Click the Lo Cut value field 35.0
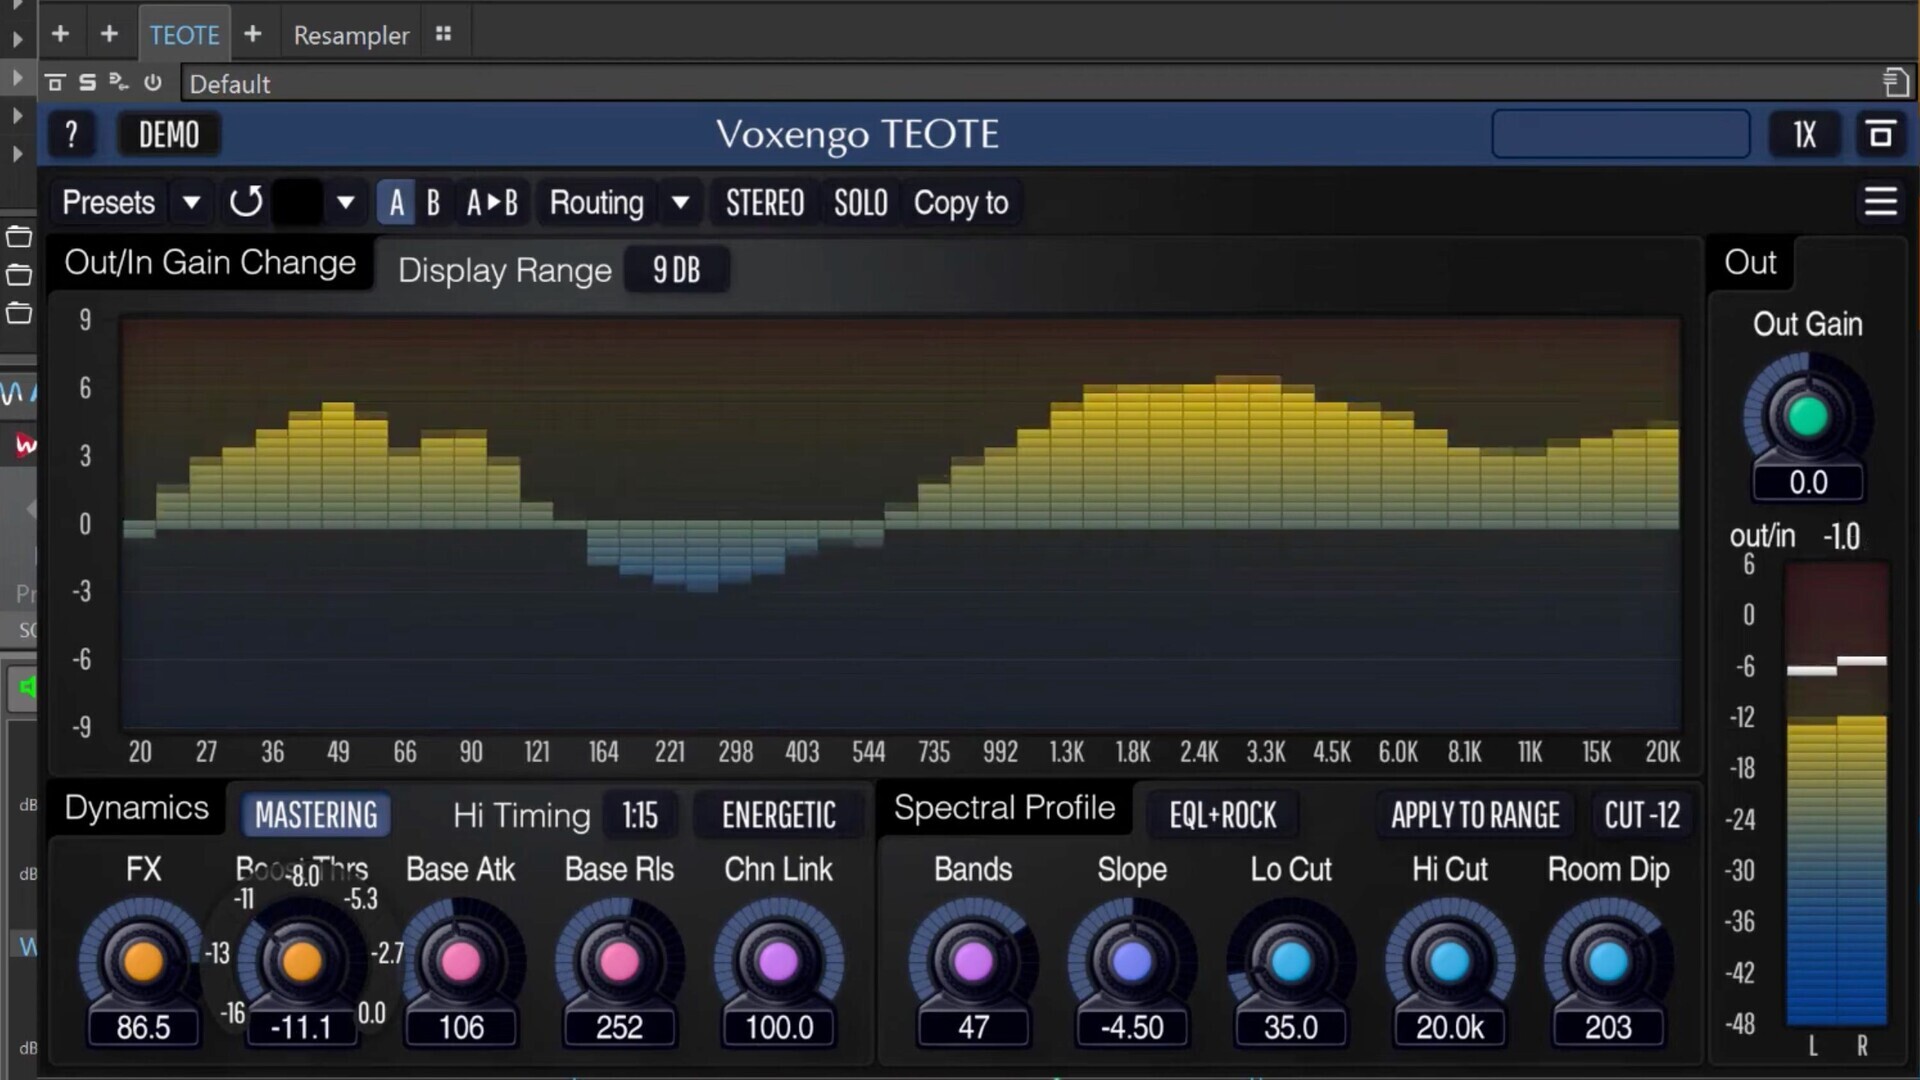Screen dimensions: 1920x1080 point(1290,1027)
